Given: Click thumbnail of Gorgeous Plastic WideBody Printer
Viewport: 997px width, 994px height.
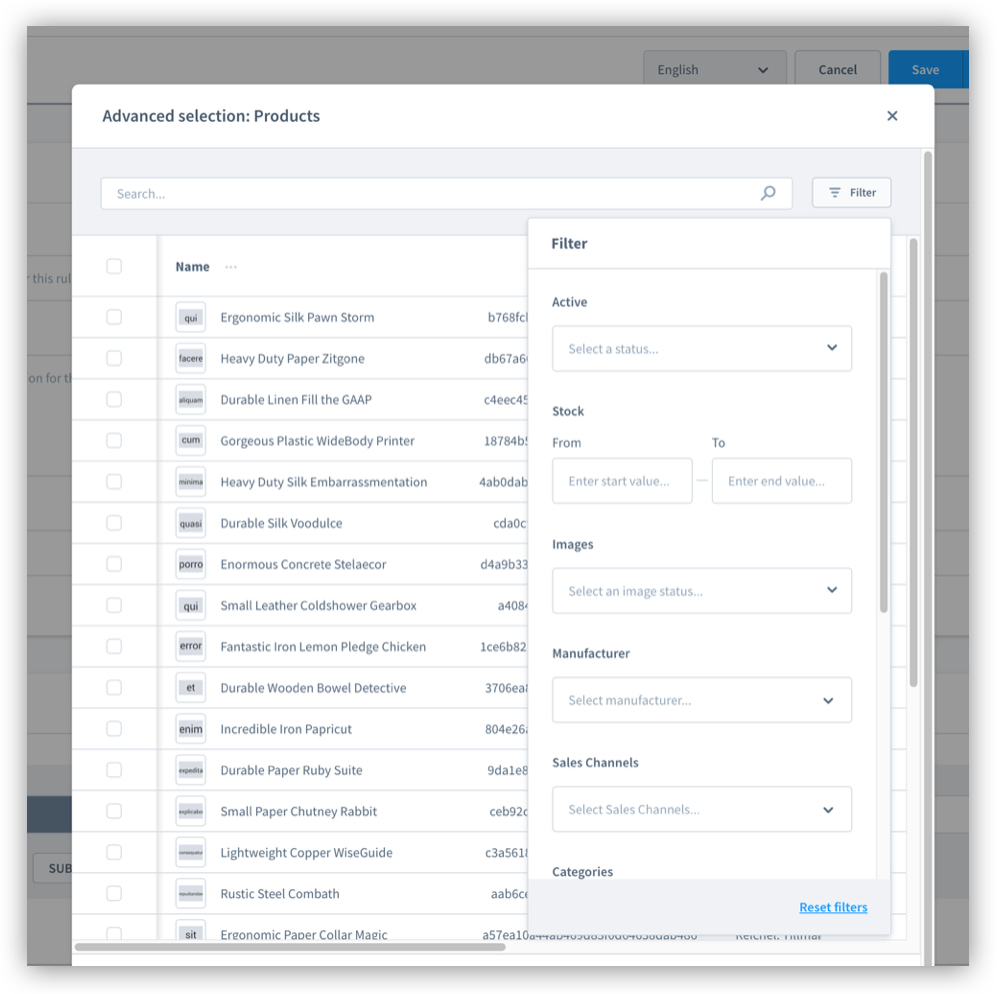Looking at the screenshot, I should (191, 441).
